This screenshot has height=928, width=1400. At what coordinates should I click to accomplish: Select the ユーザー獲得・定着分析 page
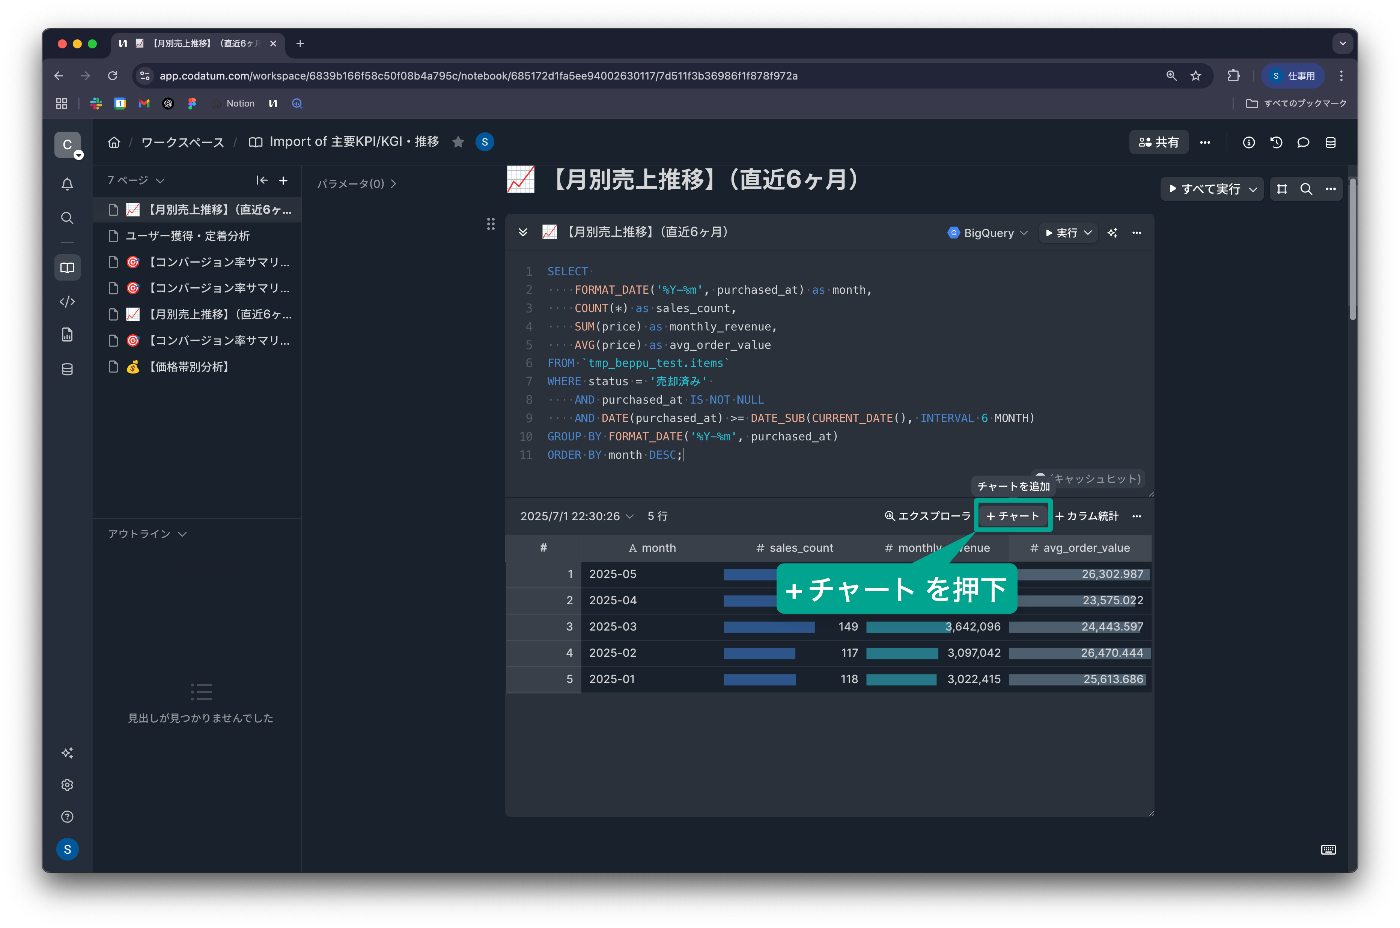198,236
